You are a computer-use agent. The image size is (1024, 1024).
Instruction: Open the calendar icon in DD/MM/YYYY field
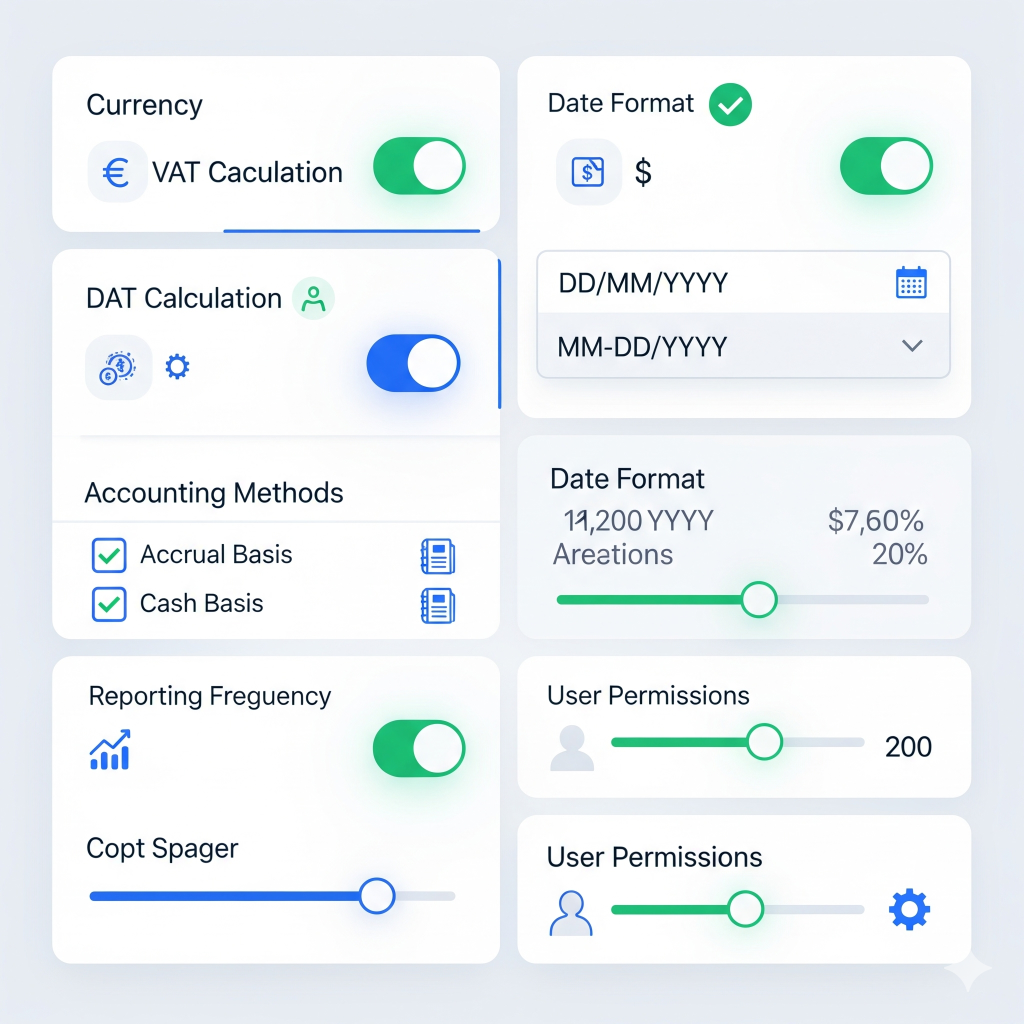[x=910, y=283]
